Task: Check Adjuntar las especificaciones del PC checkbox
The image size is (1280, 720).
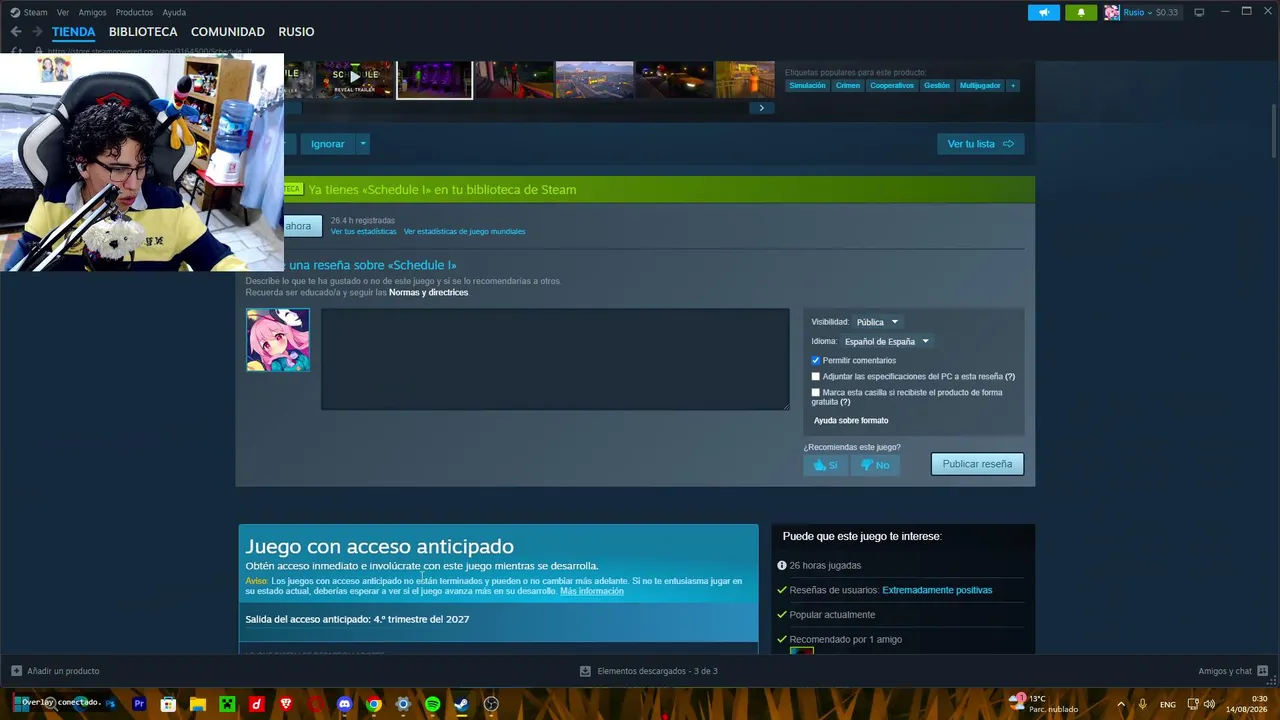Action: click(816, 377)
